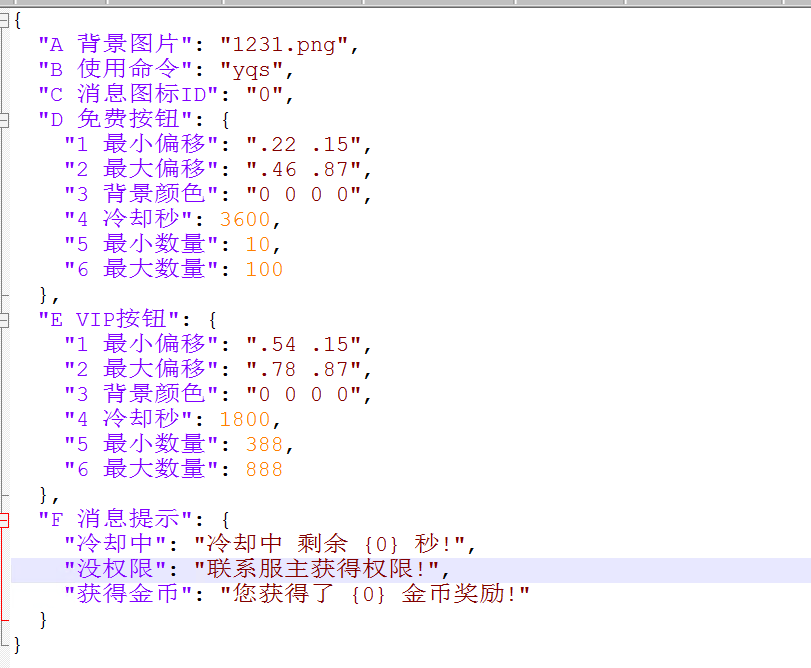The image size is (811, 668).
Task: Click the 最小数量 value 388
Action: [x=264, y=445]
